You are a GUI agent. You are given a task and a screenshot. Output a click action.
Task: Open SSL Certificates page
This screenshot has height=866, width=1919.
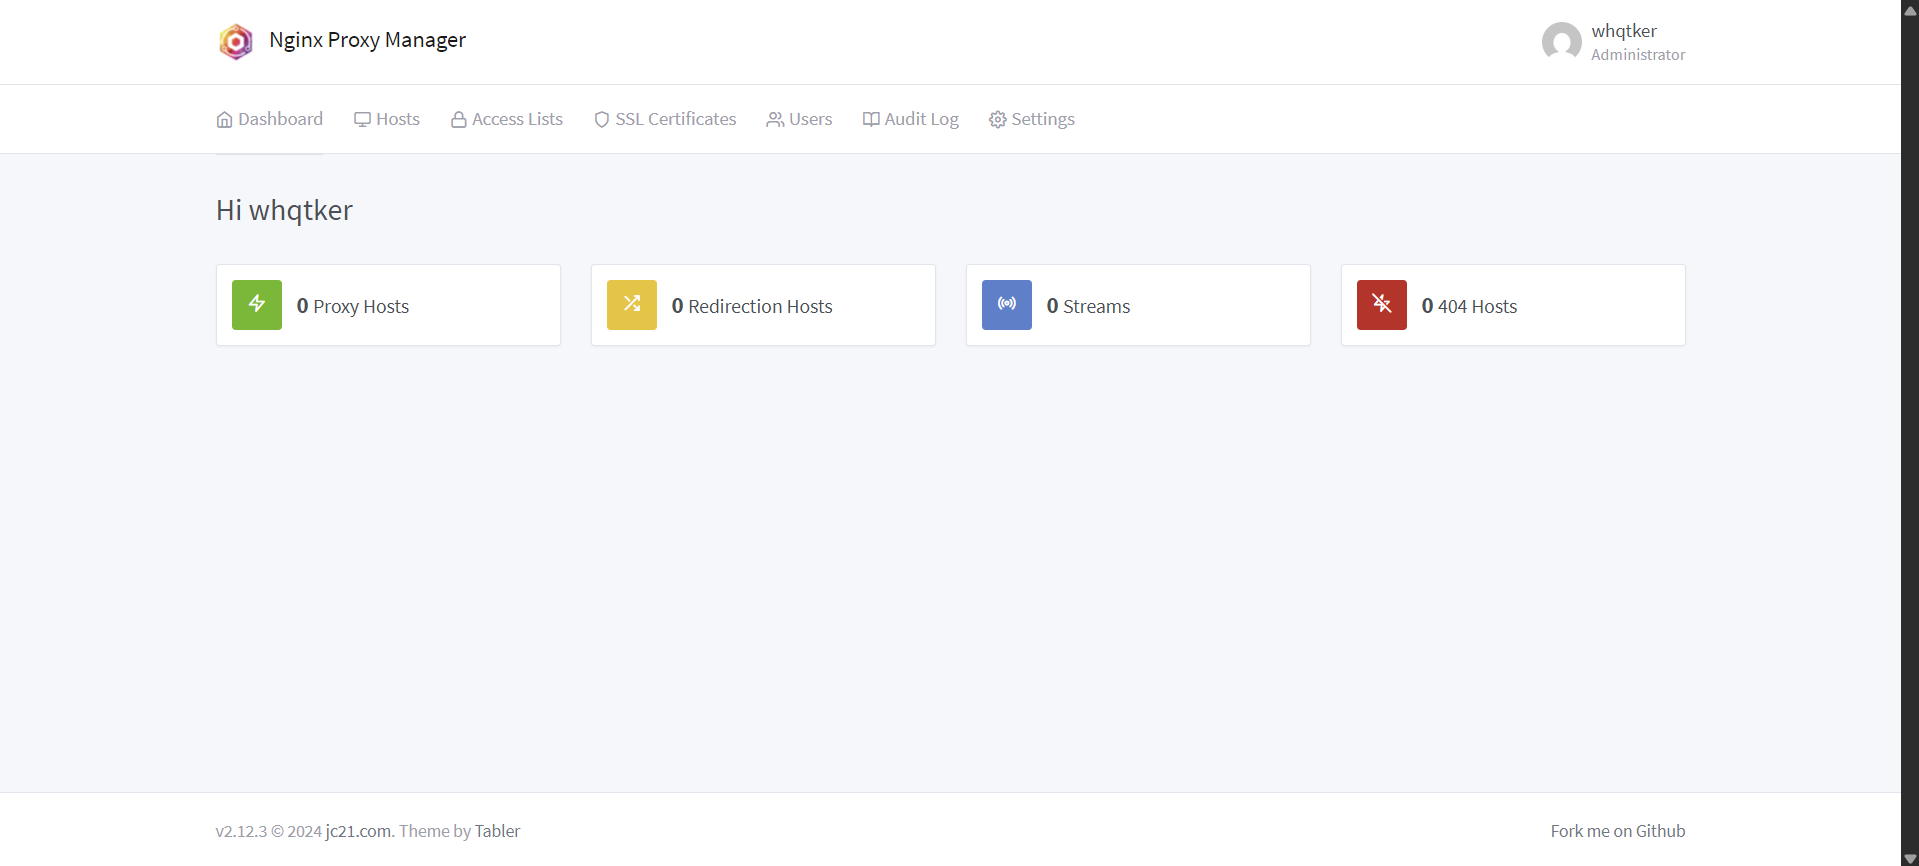(x=665, y=119)
